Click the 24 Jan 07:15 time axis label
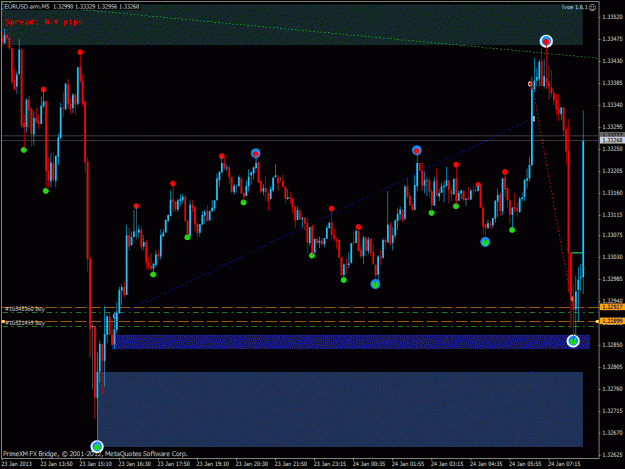Viewport: 625px width, 469px height. click(x=564, y=464)
